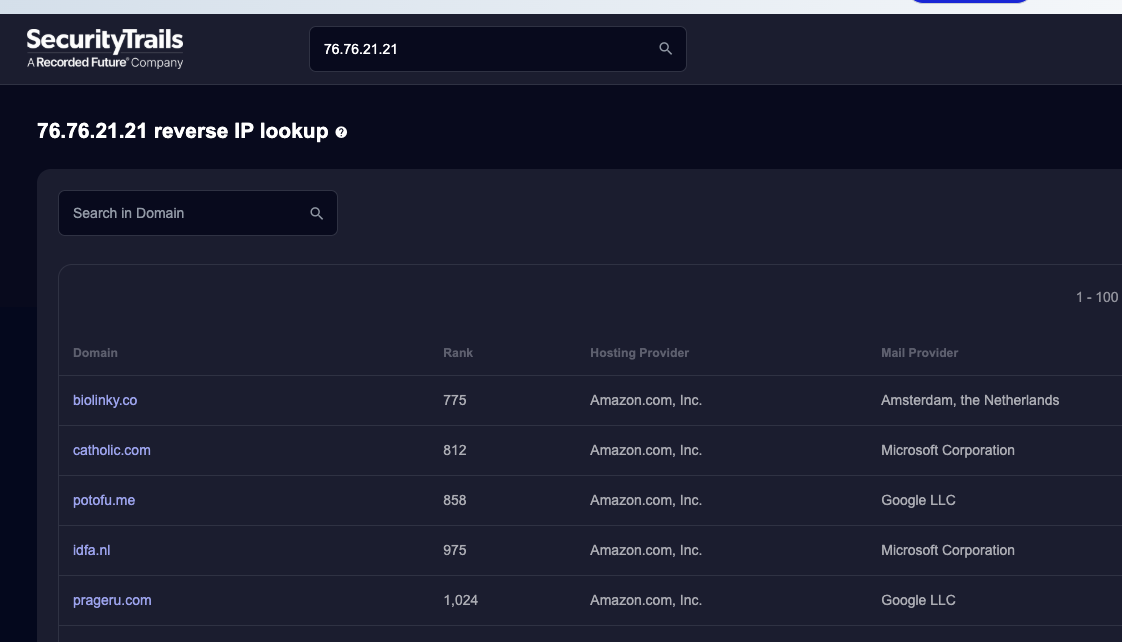Click the magnifier in the Search in Domain field
Screen dimensions: 1122x642
pyautogui.click(x=316, y=213)
